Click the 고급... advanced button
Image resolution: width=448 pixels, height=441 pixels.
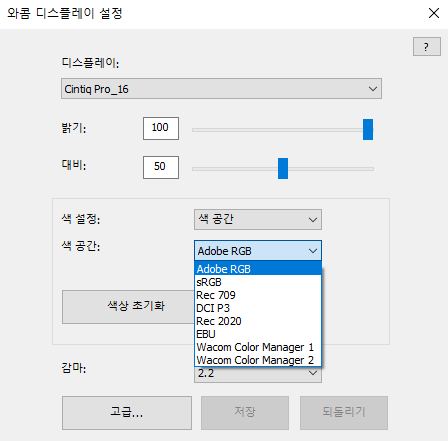pyautogui.click(x=127, y=413)
